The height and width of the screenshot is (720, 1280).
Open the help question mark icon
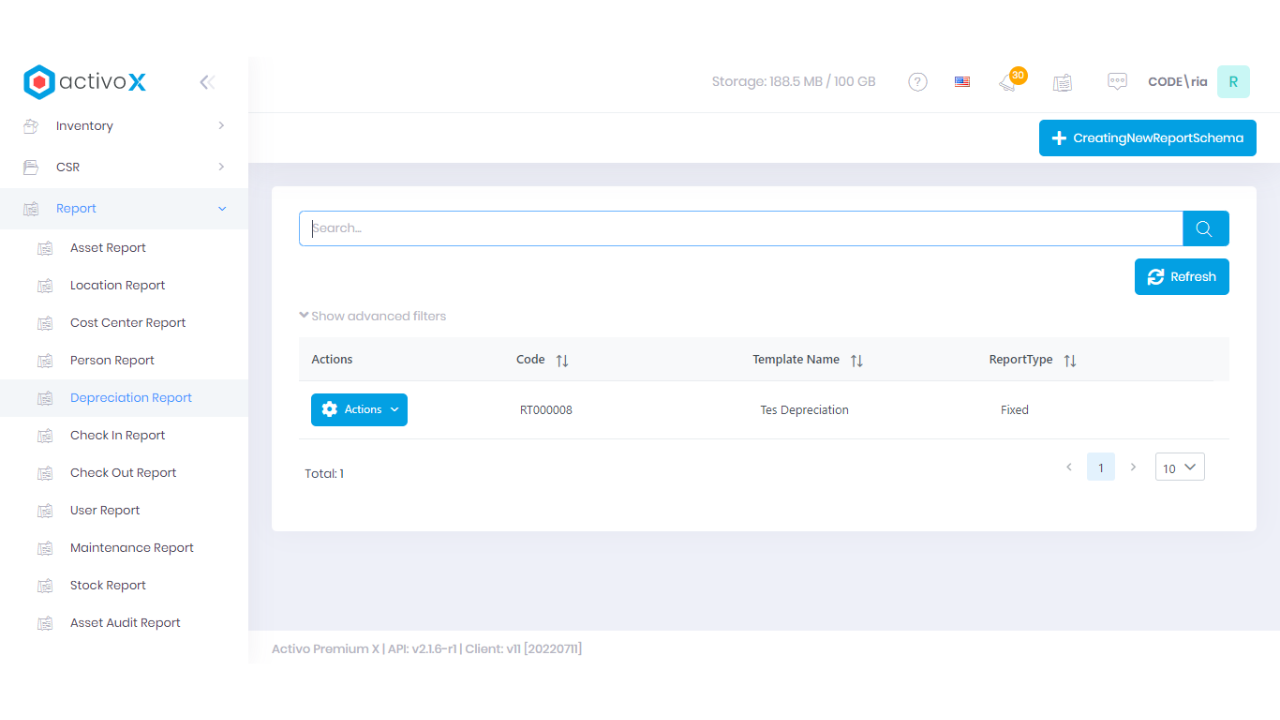click(x=917, y=82)
